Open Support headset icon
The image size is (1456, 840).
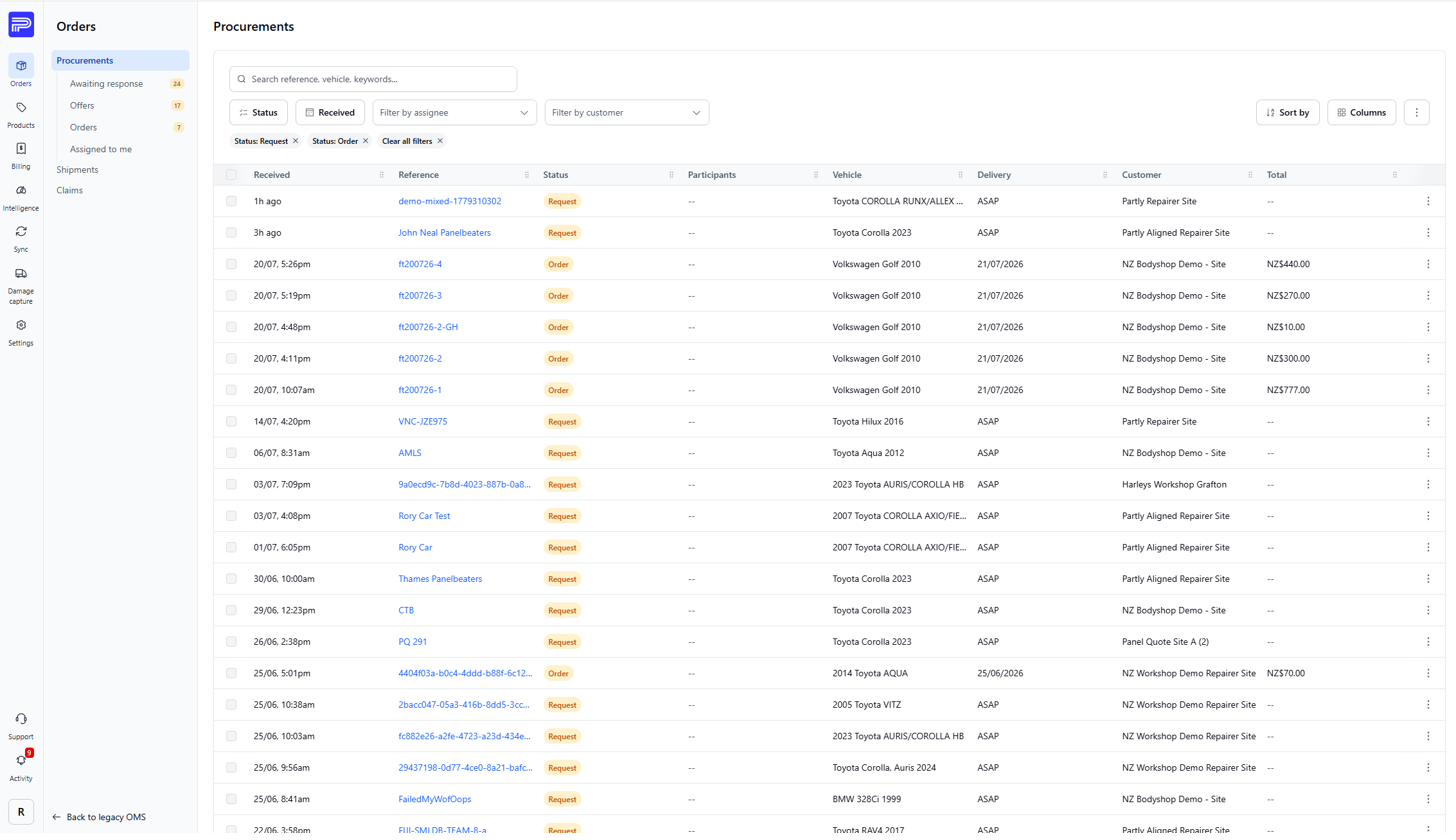coord(21,726)
